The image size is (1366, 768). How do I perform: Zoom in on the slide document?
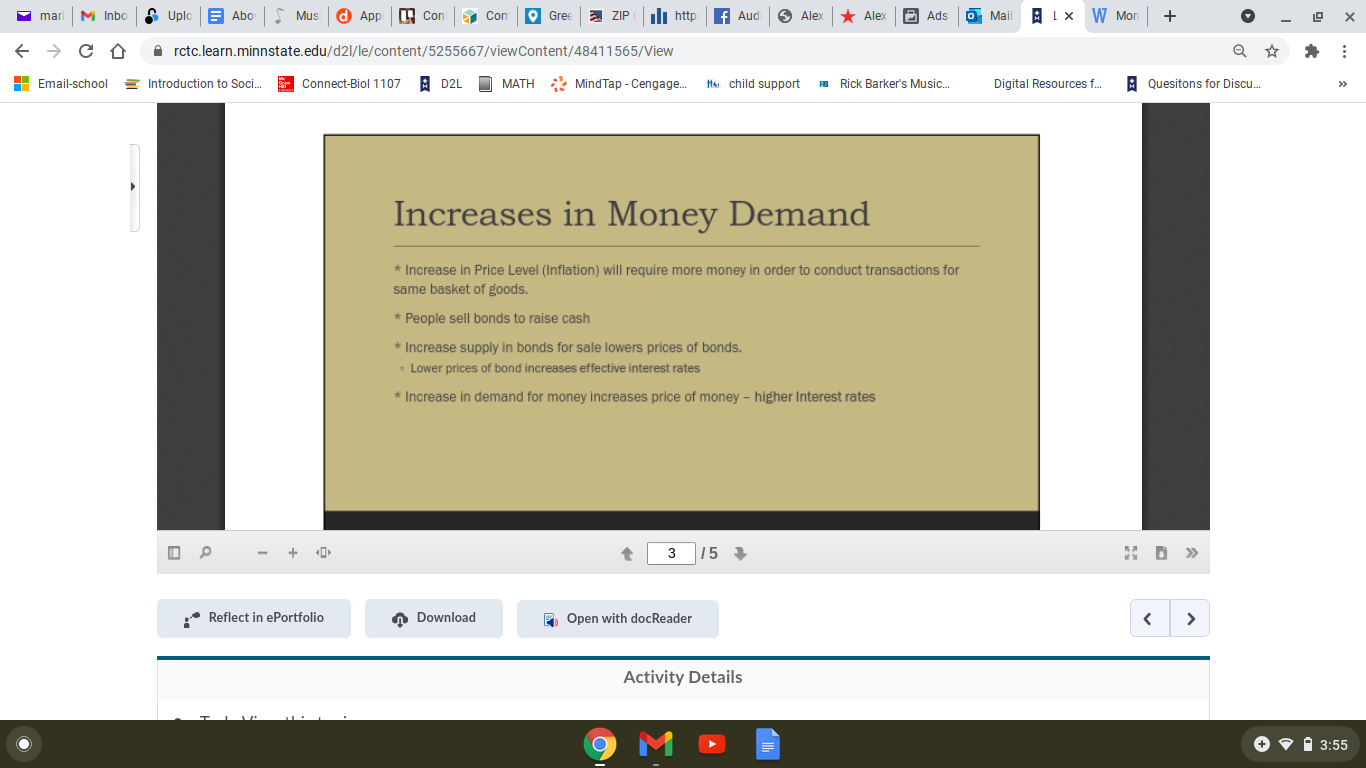tap(292, 552)
